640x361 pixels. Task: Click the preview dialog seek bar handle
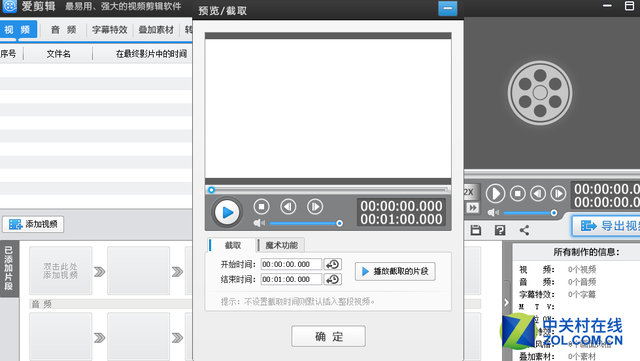211,190
